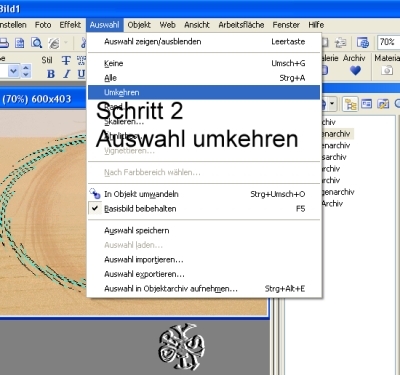
Task: Choose In Objekt umwandeln
Action: [204, 194]
